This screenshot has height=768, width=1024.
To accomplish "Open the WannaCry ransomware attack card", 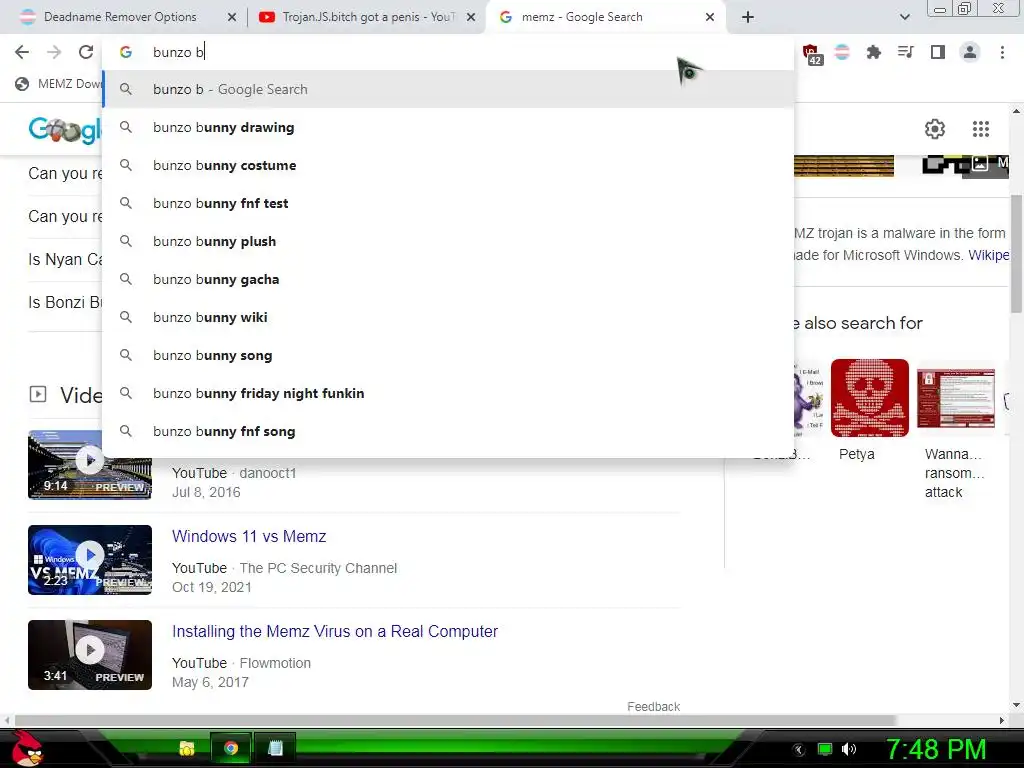I will pyautogui.click(x=955, y=430).
